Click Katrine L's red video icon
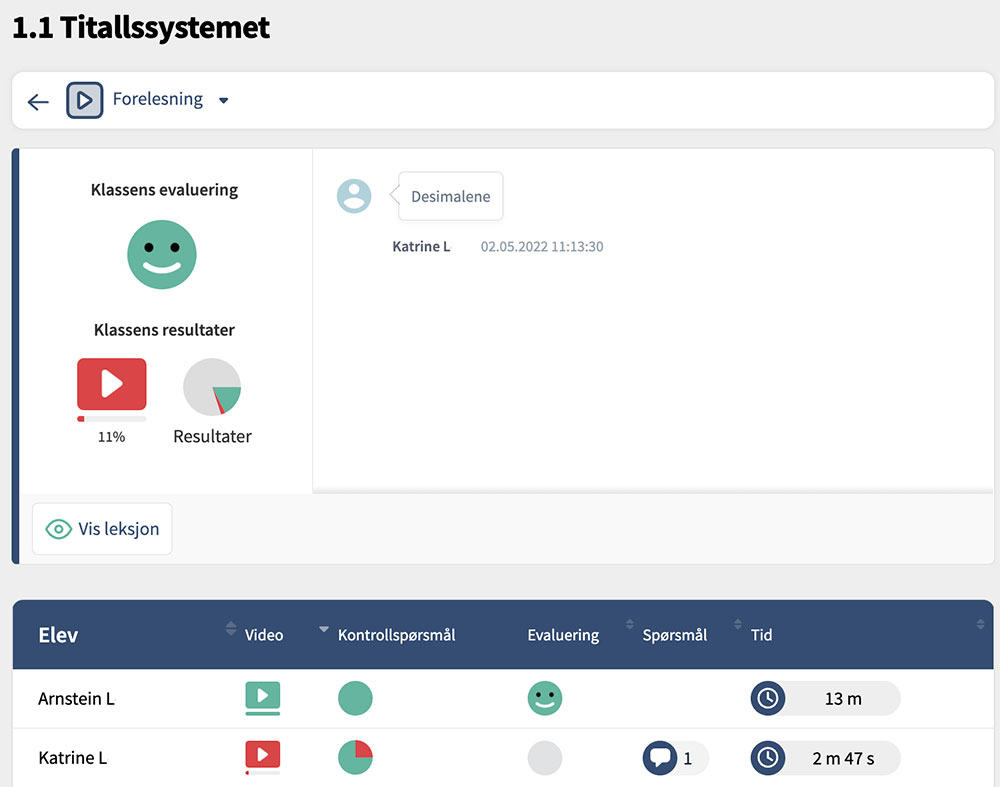 click(263, 757)
